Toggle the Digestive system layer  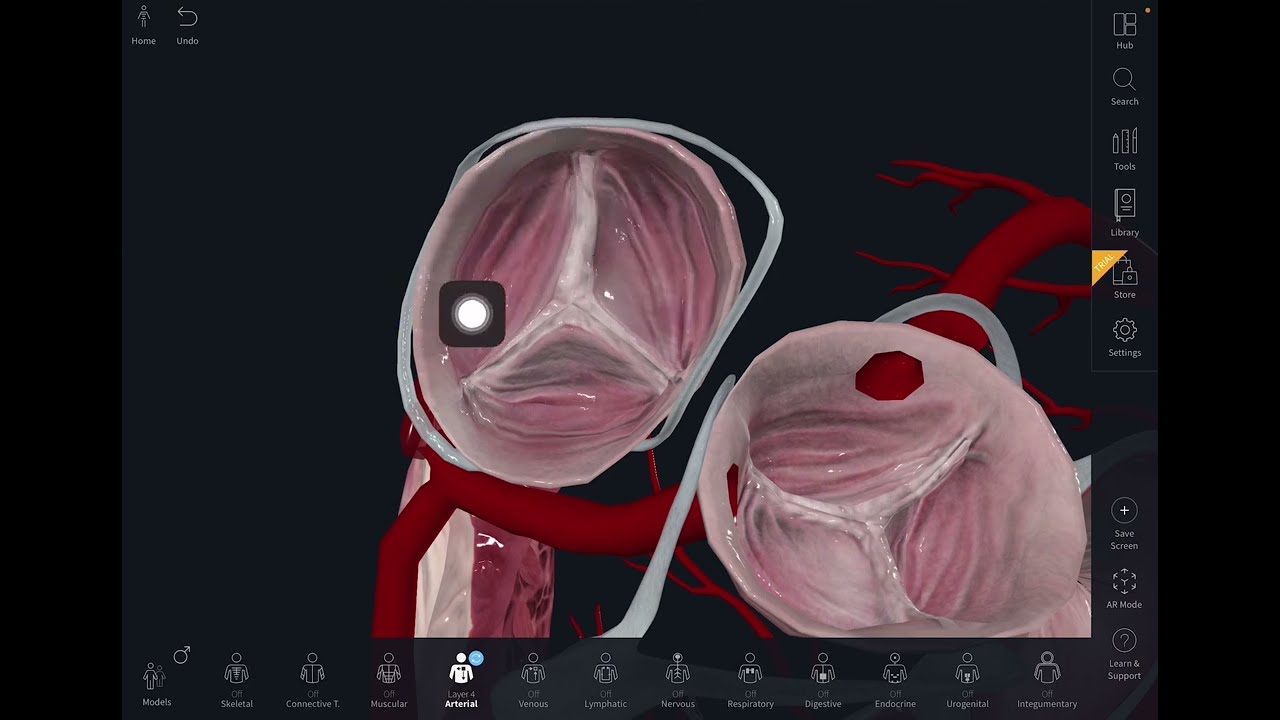(823, 681)
